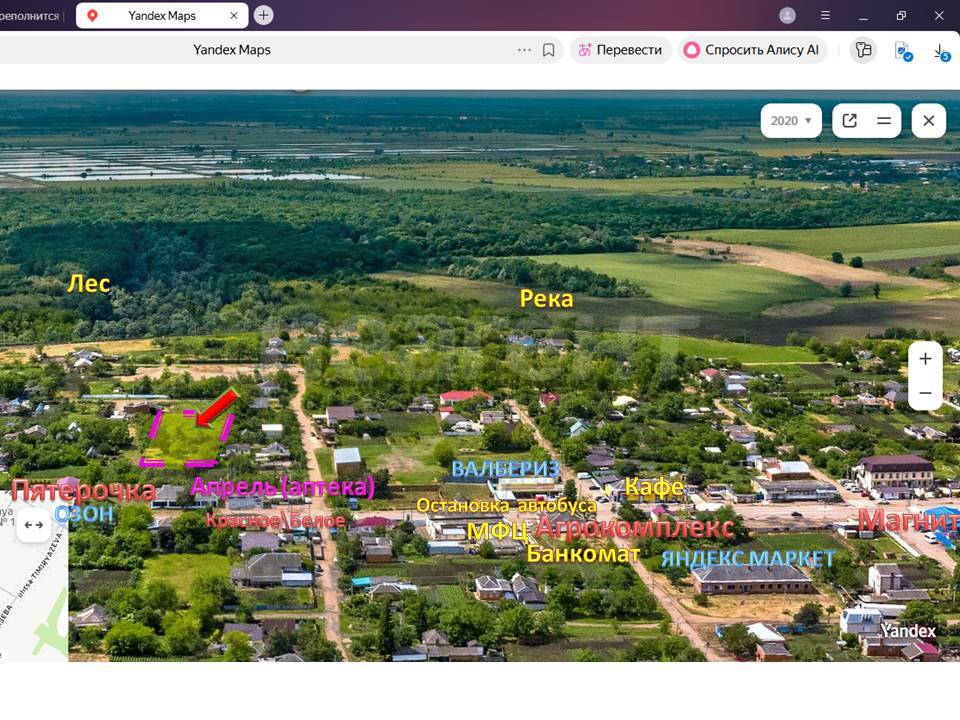
Task: Click the address bar showing Yandex Maps
Action: [231, 50]
